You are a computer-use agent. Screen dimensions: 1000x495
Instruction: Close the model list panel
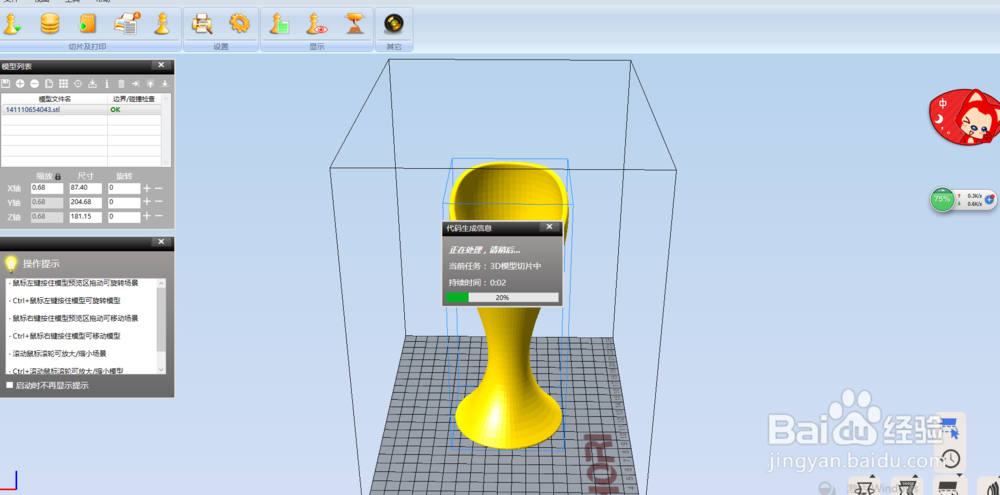(161, 65)
